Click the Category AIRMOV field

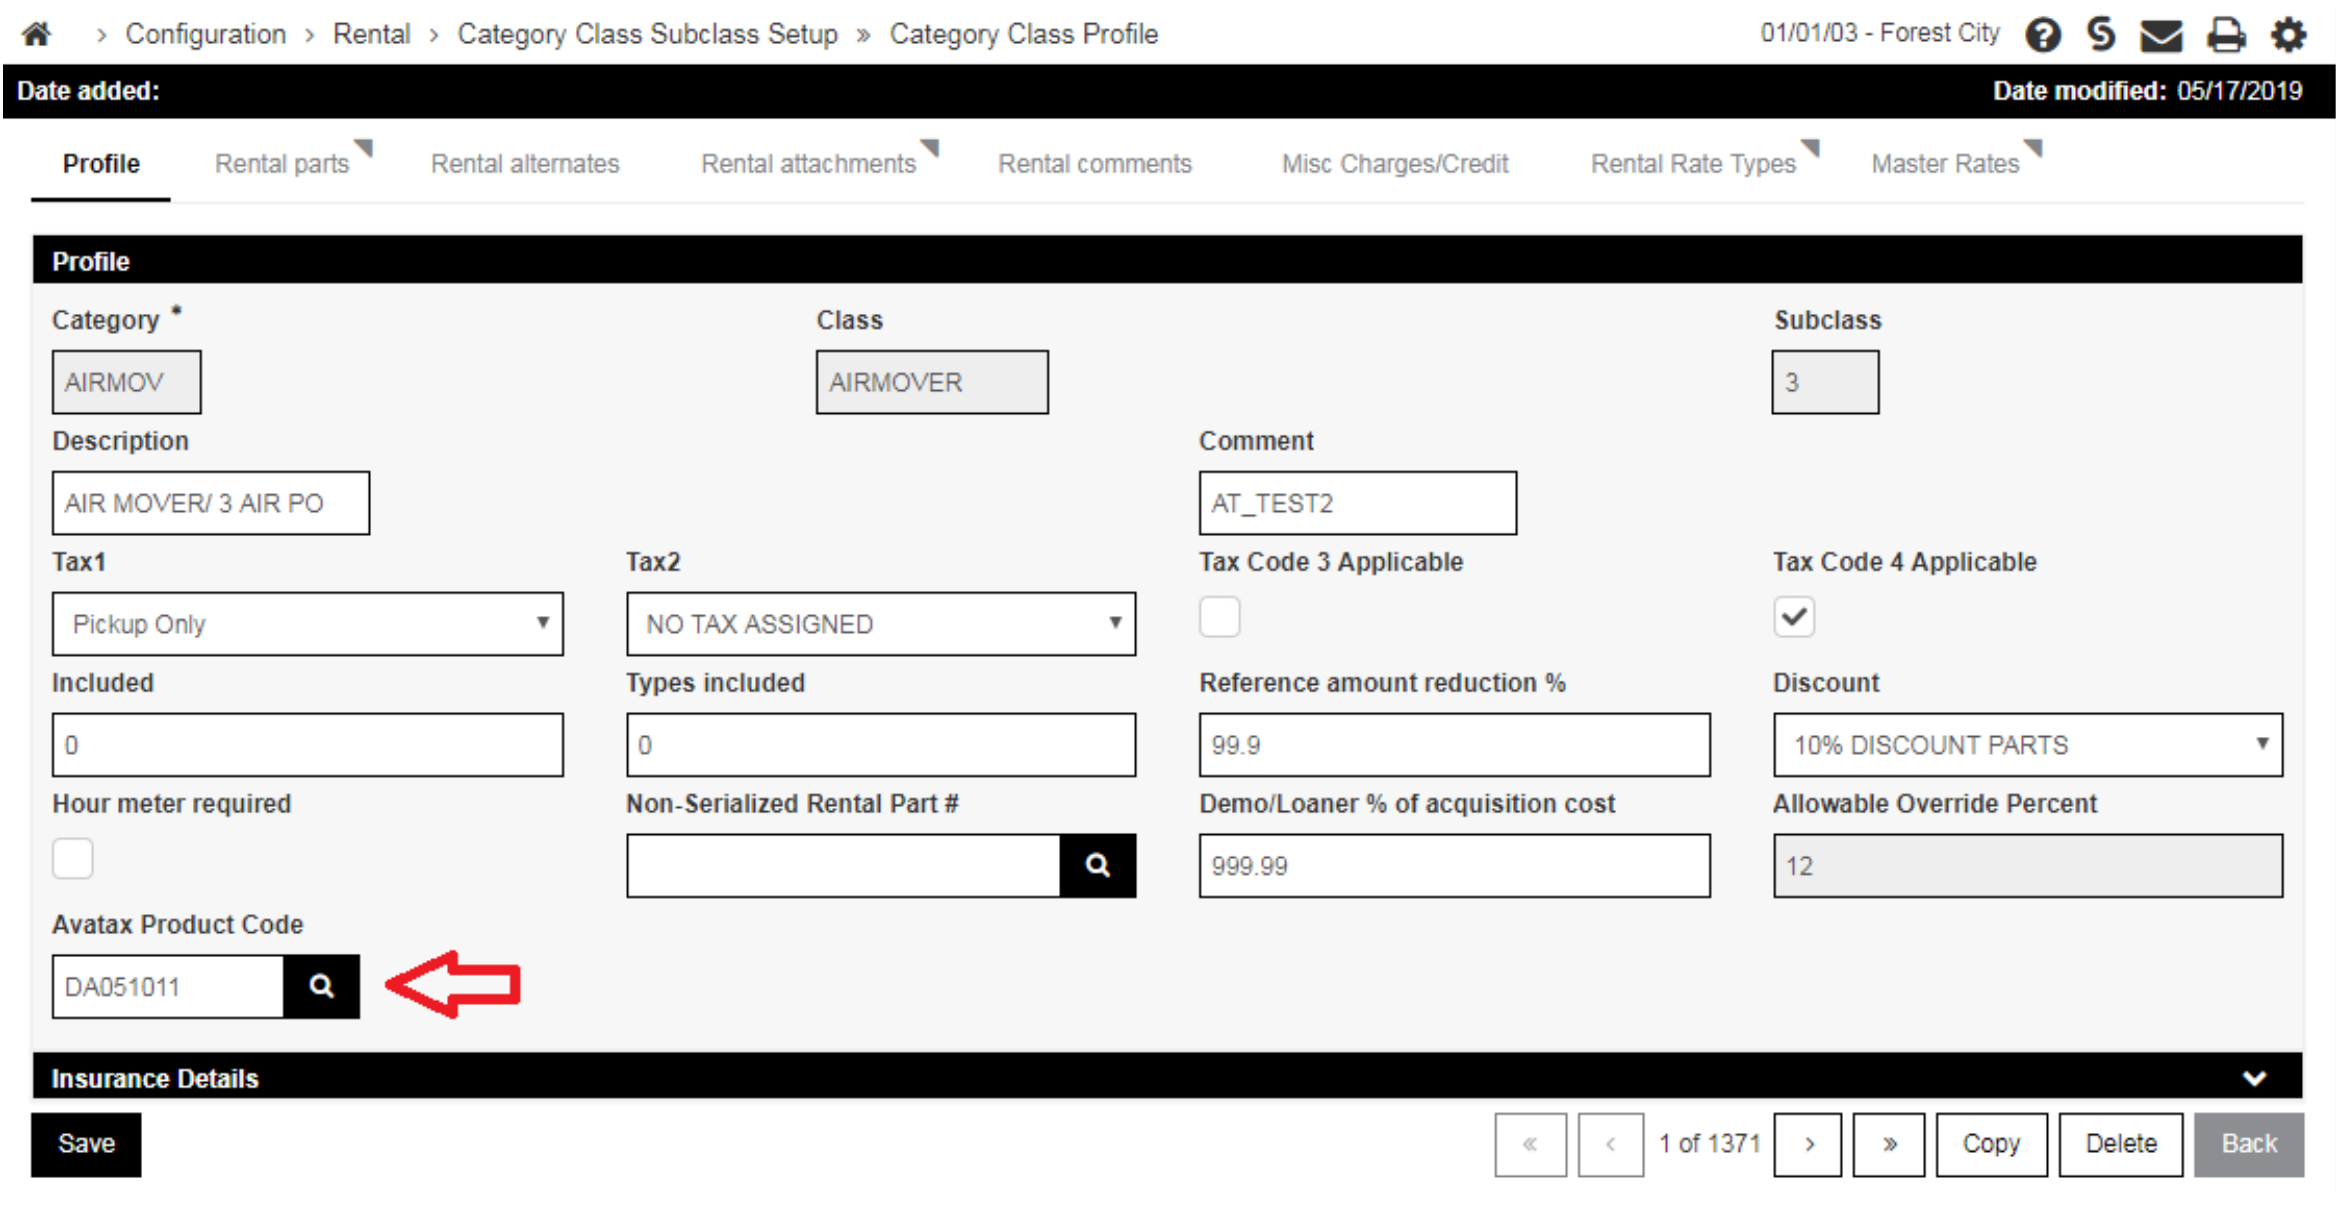pos(127,382)
